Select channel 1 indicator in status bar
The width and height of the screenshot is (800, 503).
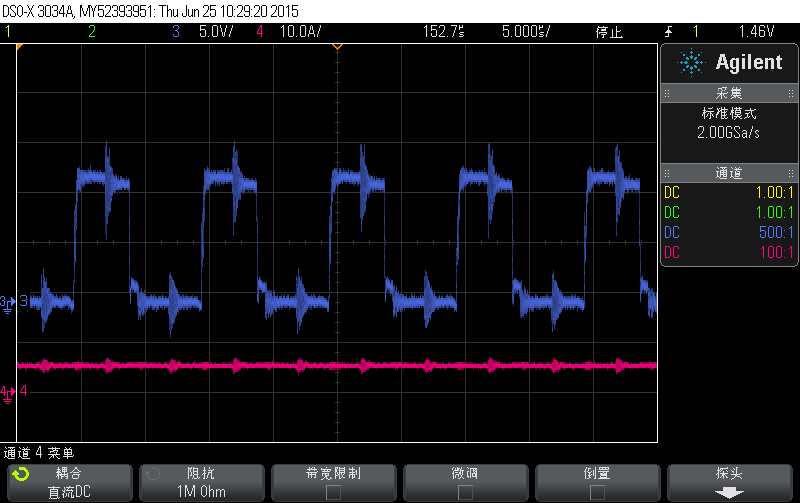(8, 32)
